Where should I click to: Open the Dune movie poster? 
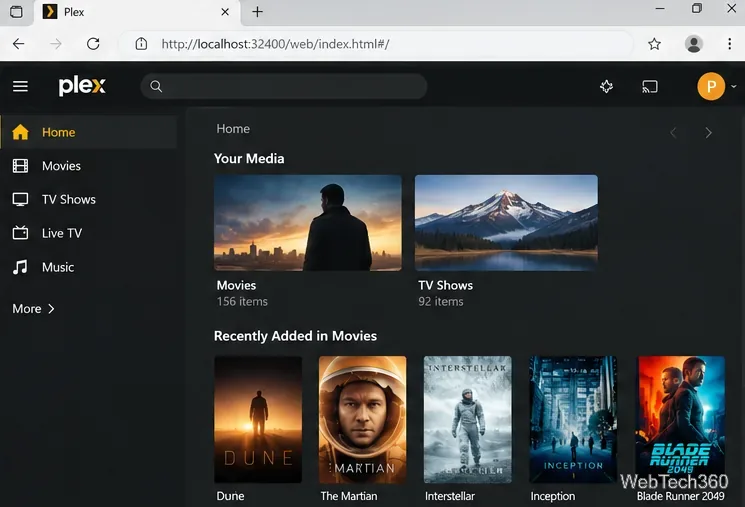pyautogui.click(x=258, y=420)
